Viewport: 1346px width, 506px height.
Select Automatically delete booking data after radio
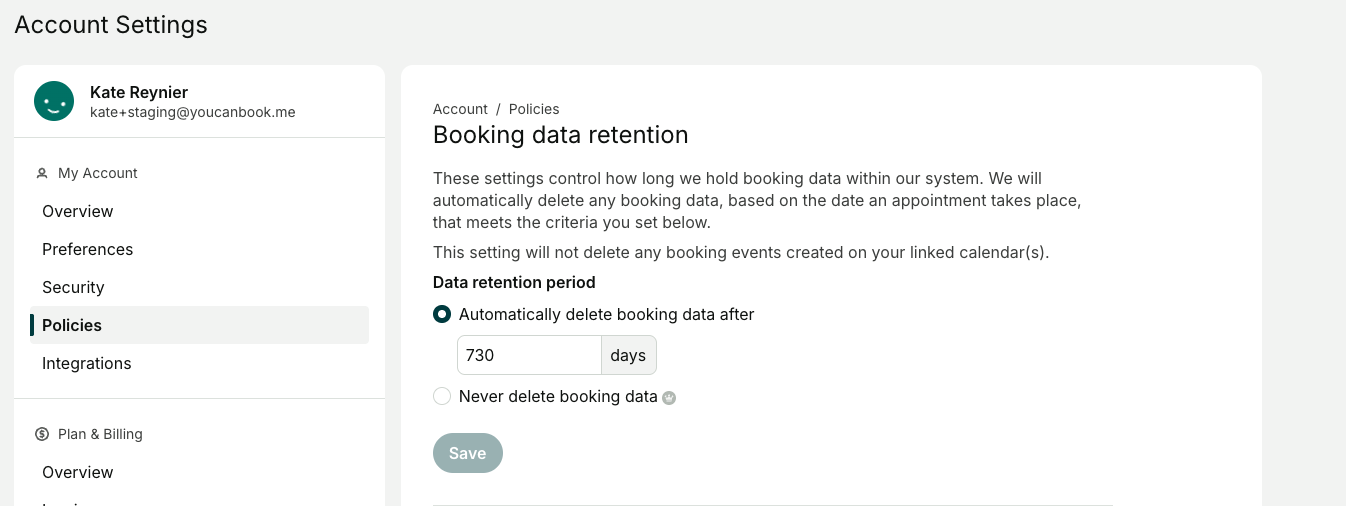click(x=442, y=314)
